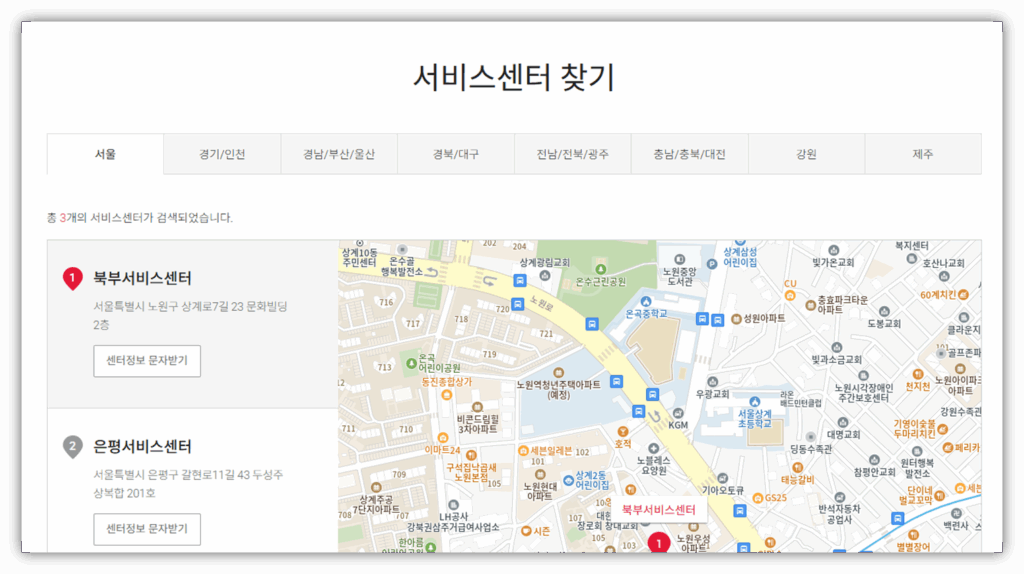1024x574 pixels.
Task: Click 센터정보 문자받기 under 북부서비스센터
Action: [147, 360]
